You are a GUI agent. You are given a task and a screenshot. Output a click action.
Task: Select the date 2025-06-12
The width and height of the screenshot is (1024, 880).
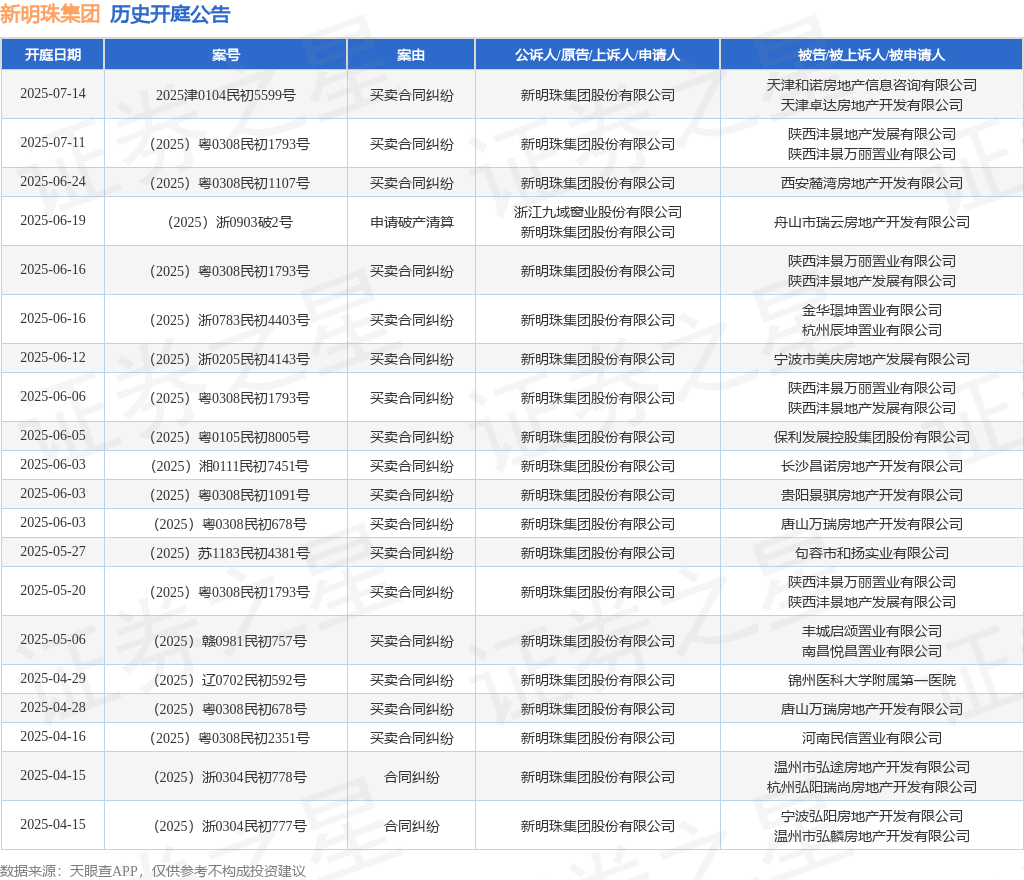coord(53,358)
